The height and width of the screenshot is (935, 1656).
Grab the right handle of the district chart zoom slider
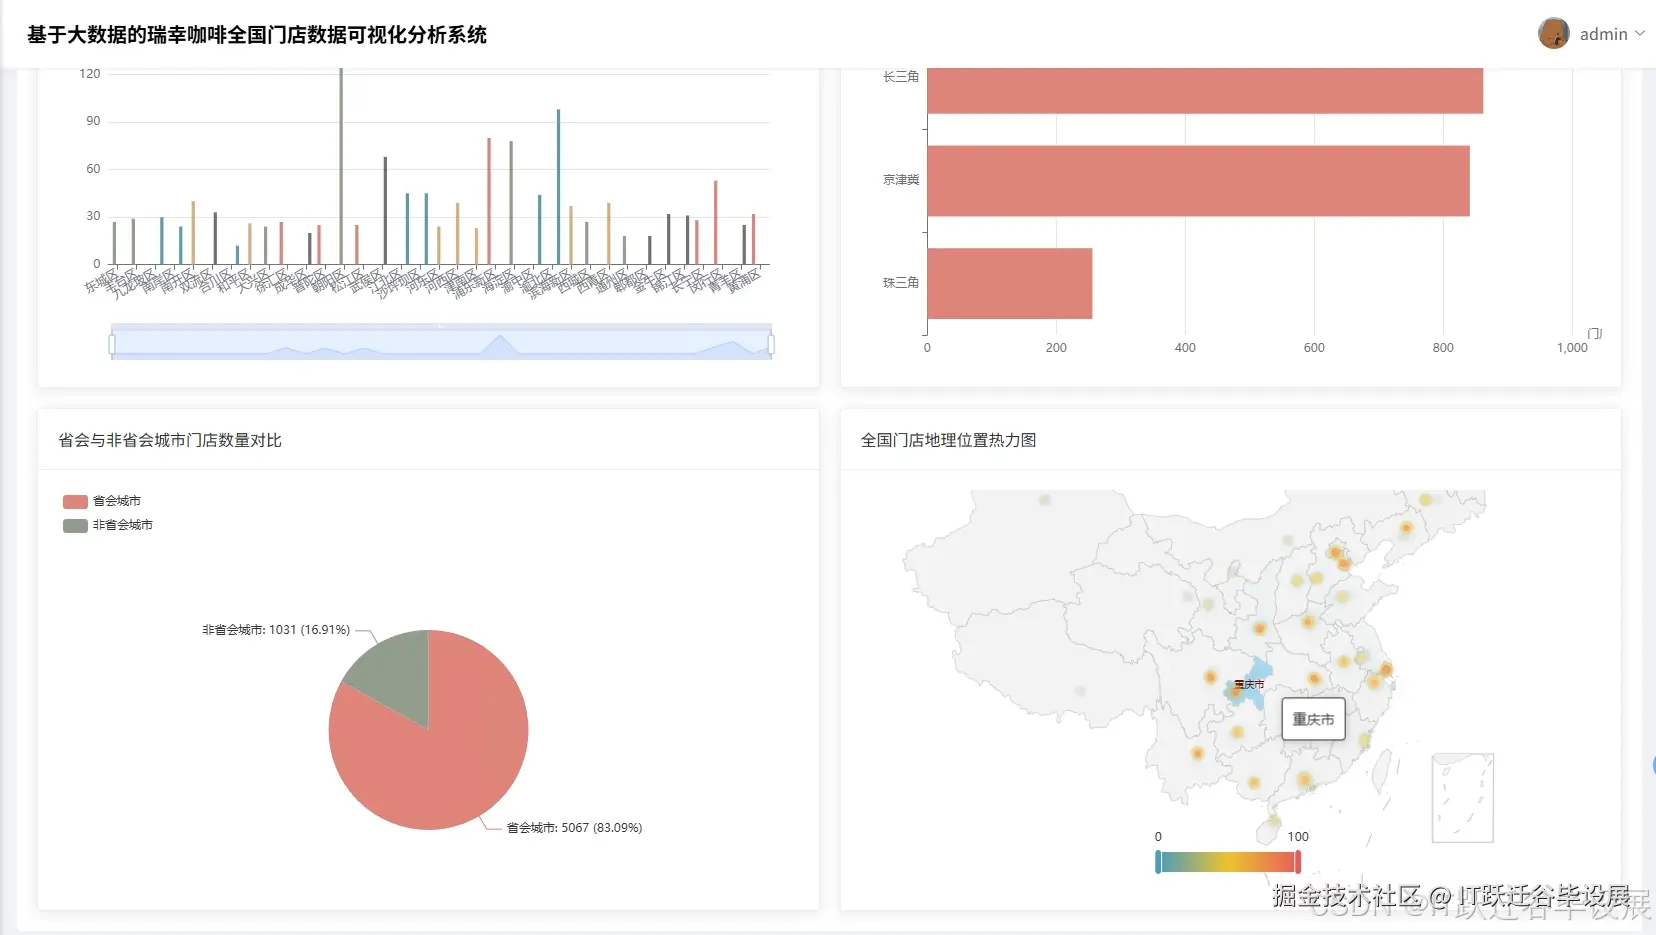click(771, 344)
